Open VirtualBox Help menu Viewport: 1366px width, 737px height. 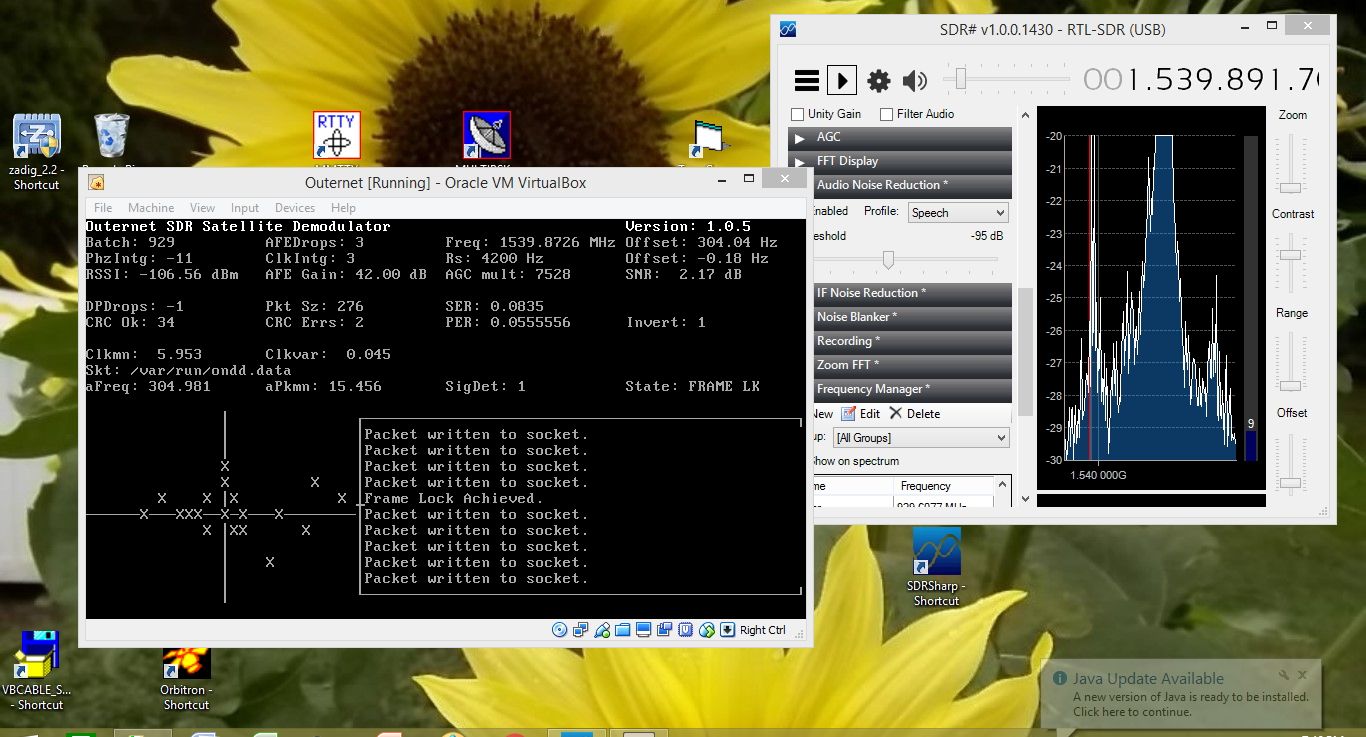point(343,208)
